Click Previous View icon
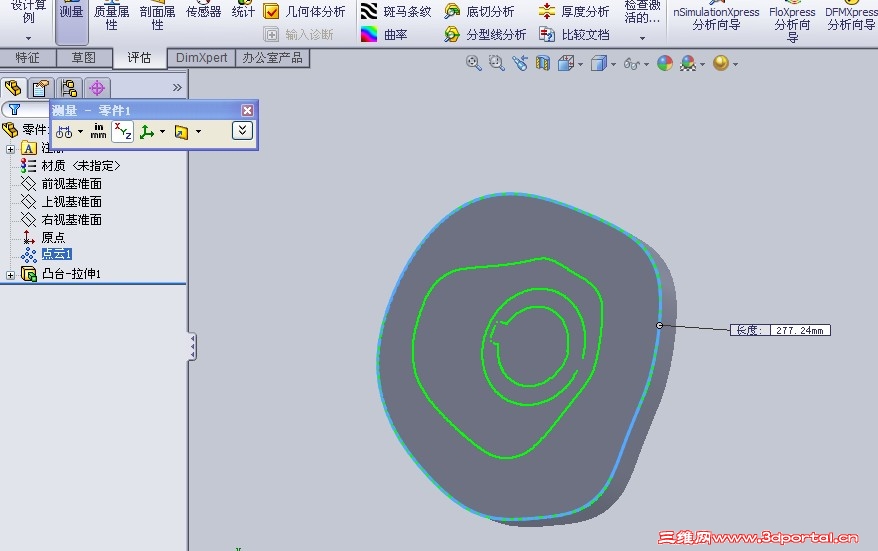878x551 pixels. (520, 63)
